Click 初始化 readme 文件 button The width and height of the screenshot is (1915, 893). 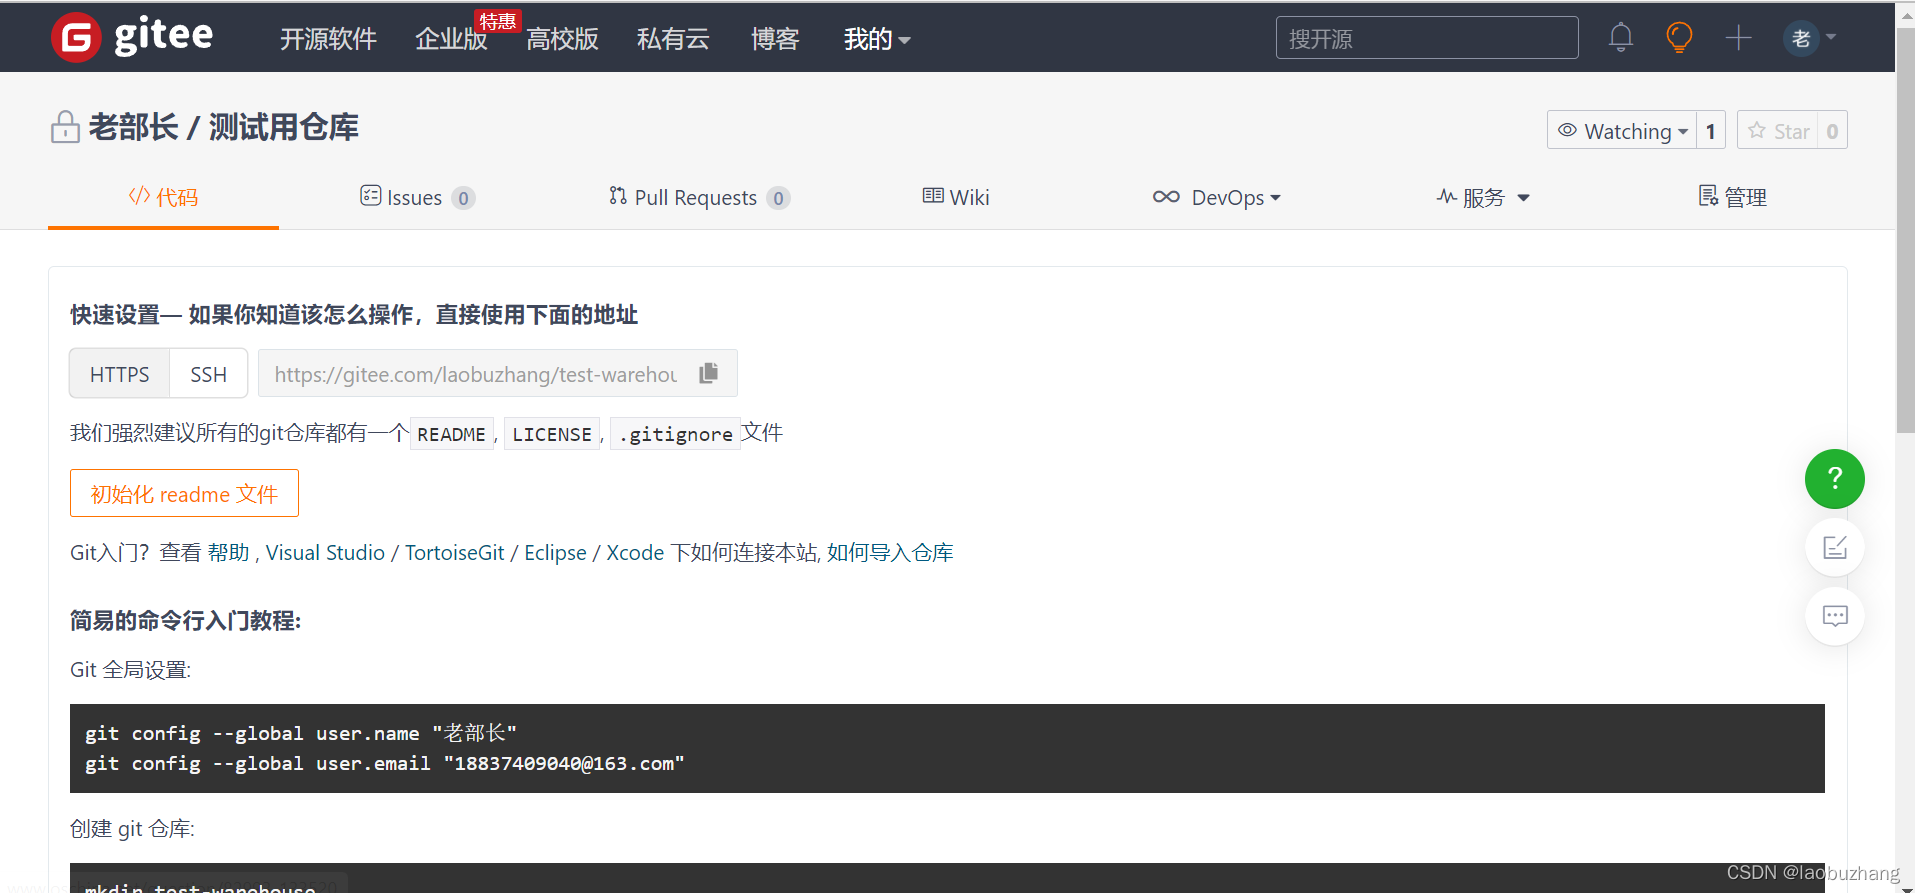click(x=184, y=493)
